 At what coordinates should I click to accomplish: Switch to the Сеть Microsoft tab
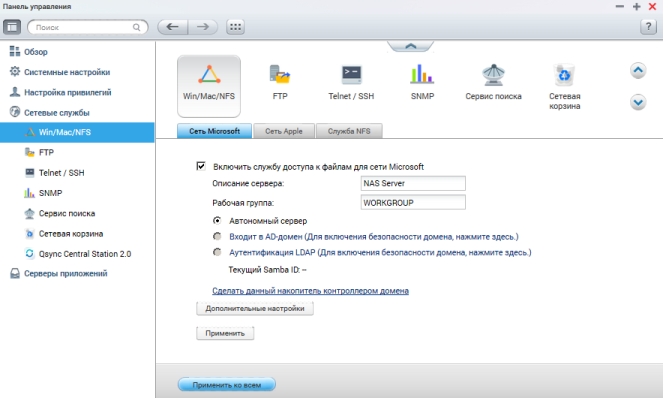[x=214, y=131]
